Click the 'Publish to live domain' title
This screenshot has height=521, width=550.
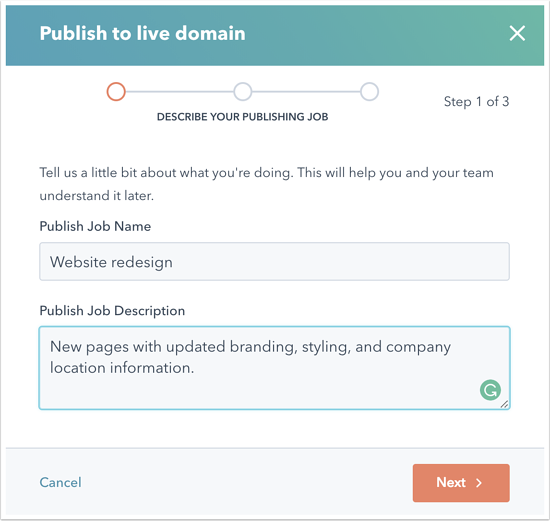[x=142, y=33]
